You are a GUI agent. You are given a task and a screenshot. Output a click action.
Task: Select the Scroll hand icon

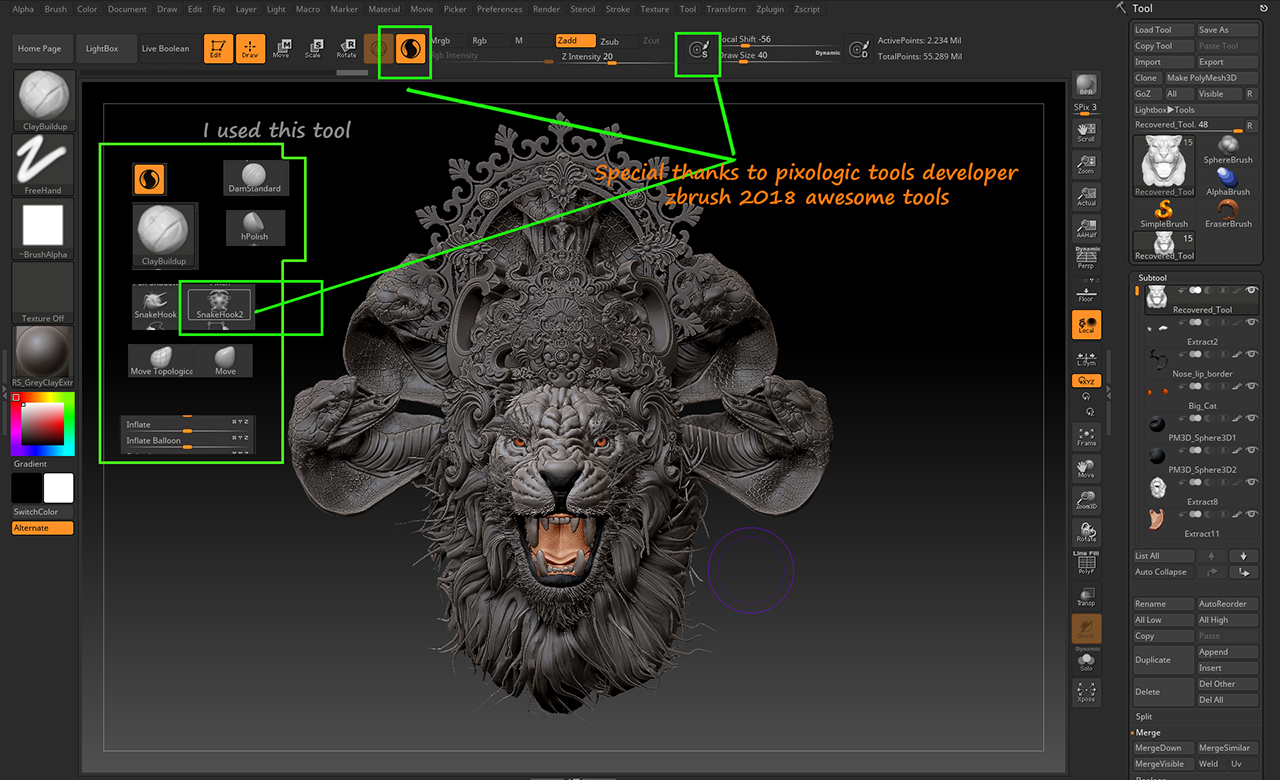[x=1086, y=133]
